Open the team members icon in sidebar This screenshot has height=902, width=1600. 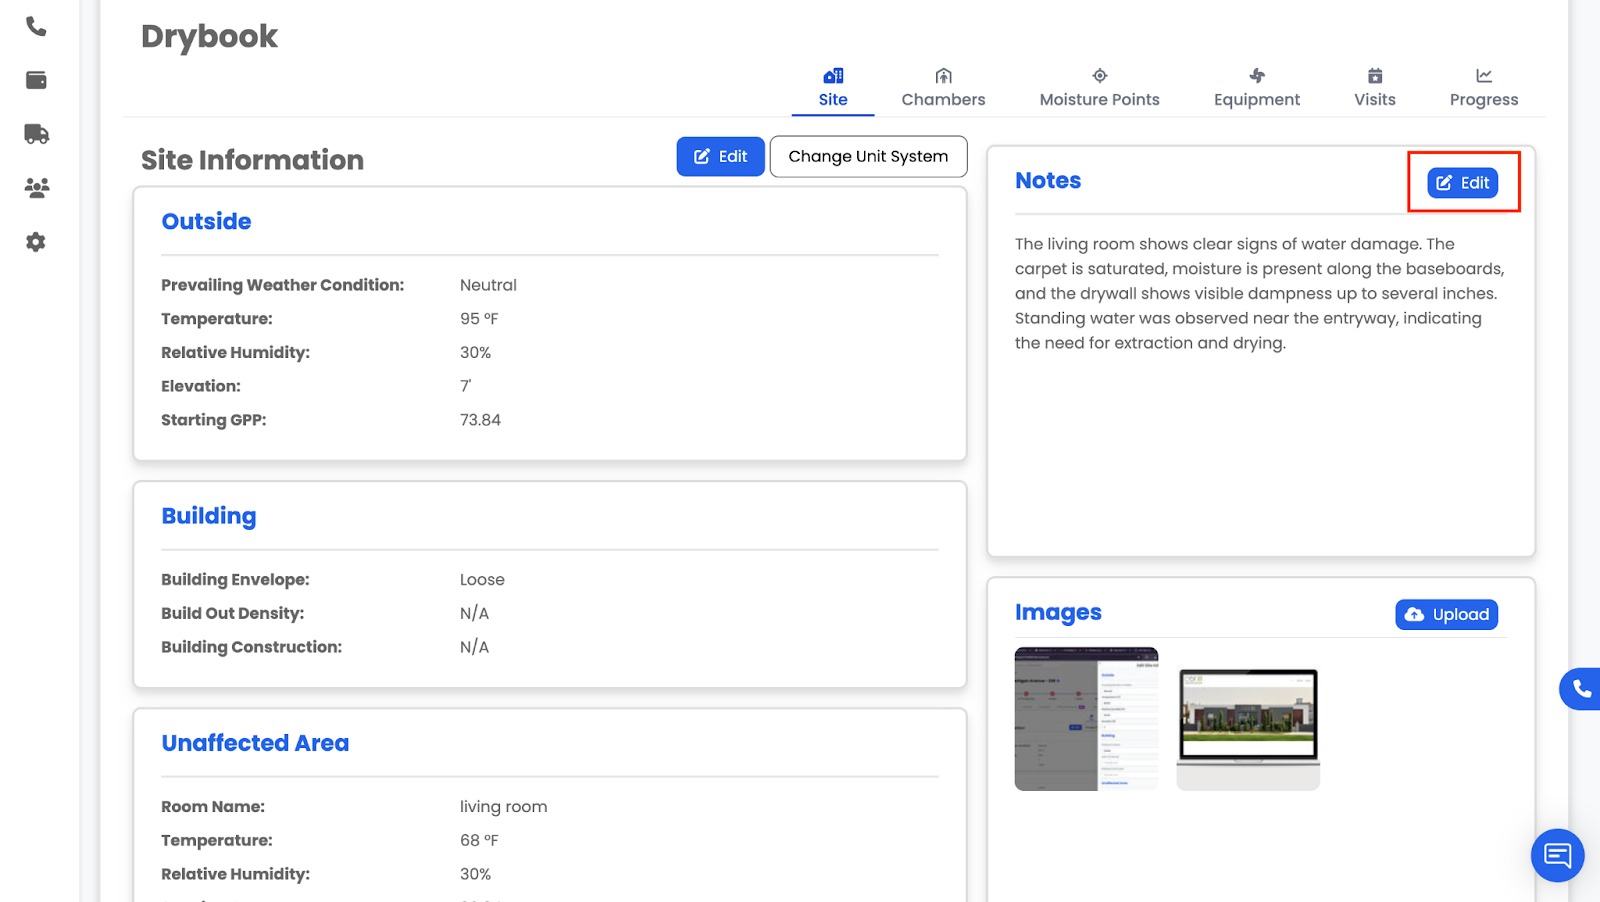click(36, 188)
